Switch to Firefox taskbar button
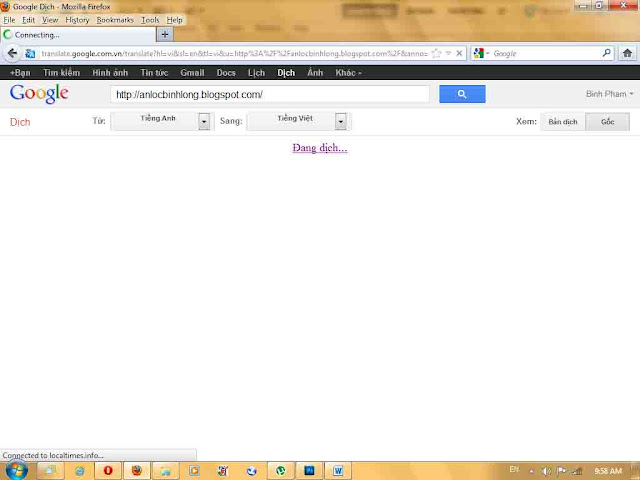 [137, 471]
